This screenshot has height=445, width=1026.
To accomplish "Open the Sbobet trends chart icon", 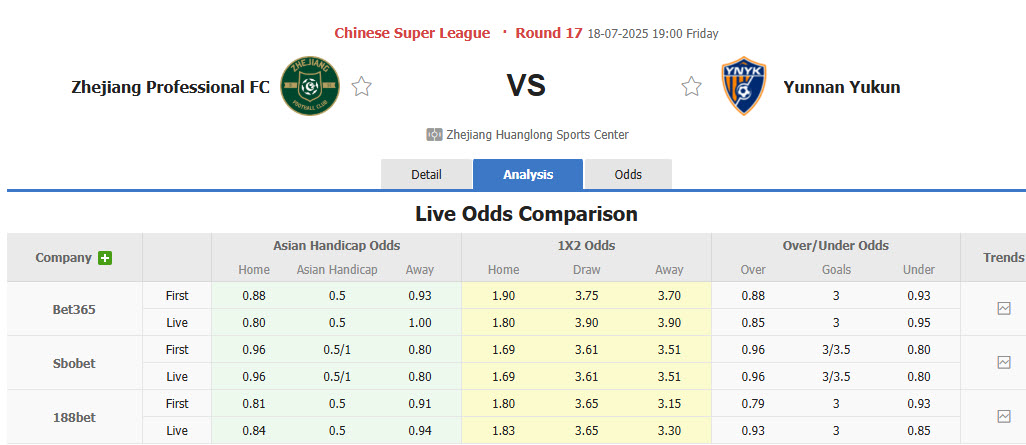I will tap(1004, 363).
